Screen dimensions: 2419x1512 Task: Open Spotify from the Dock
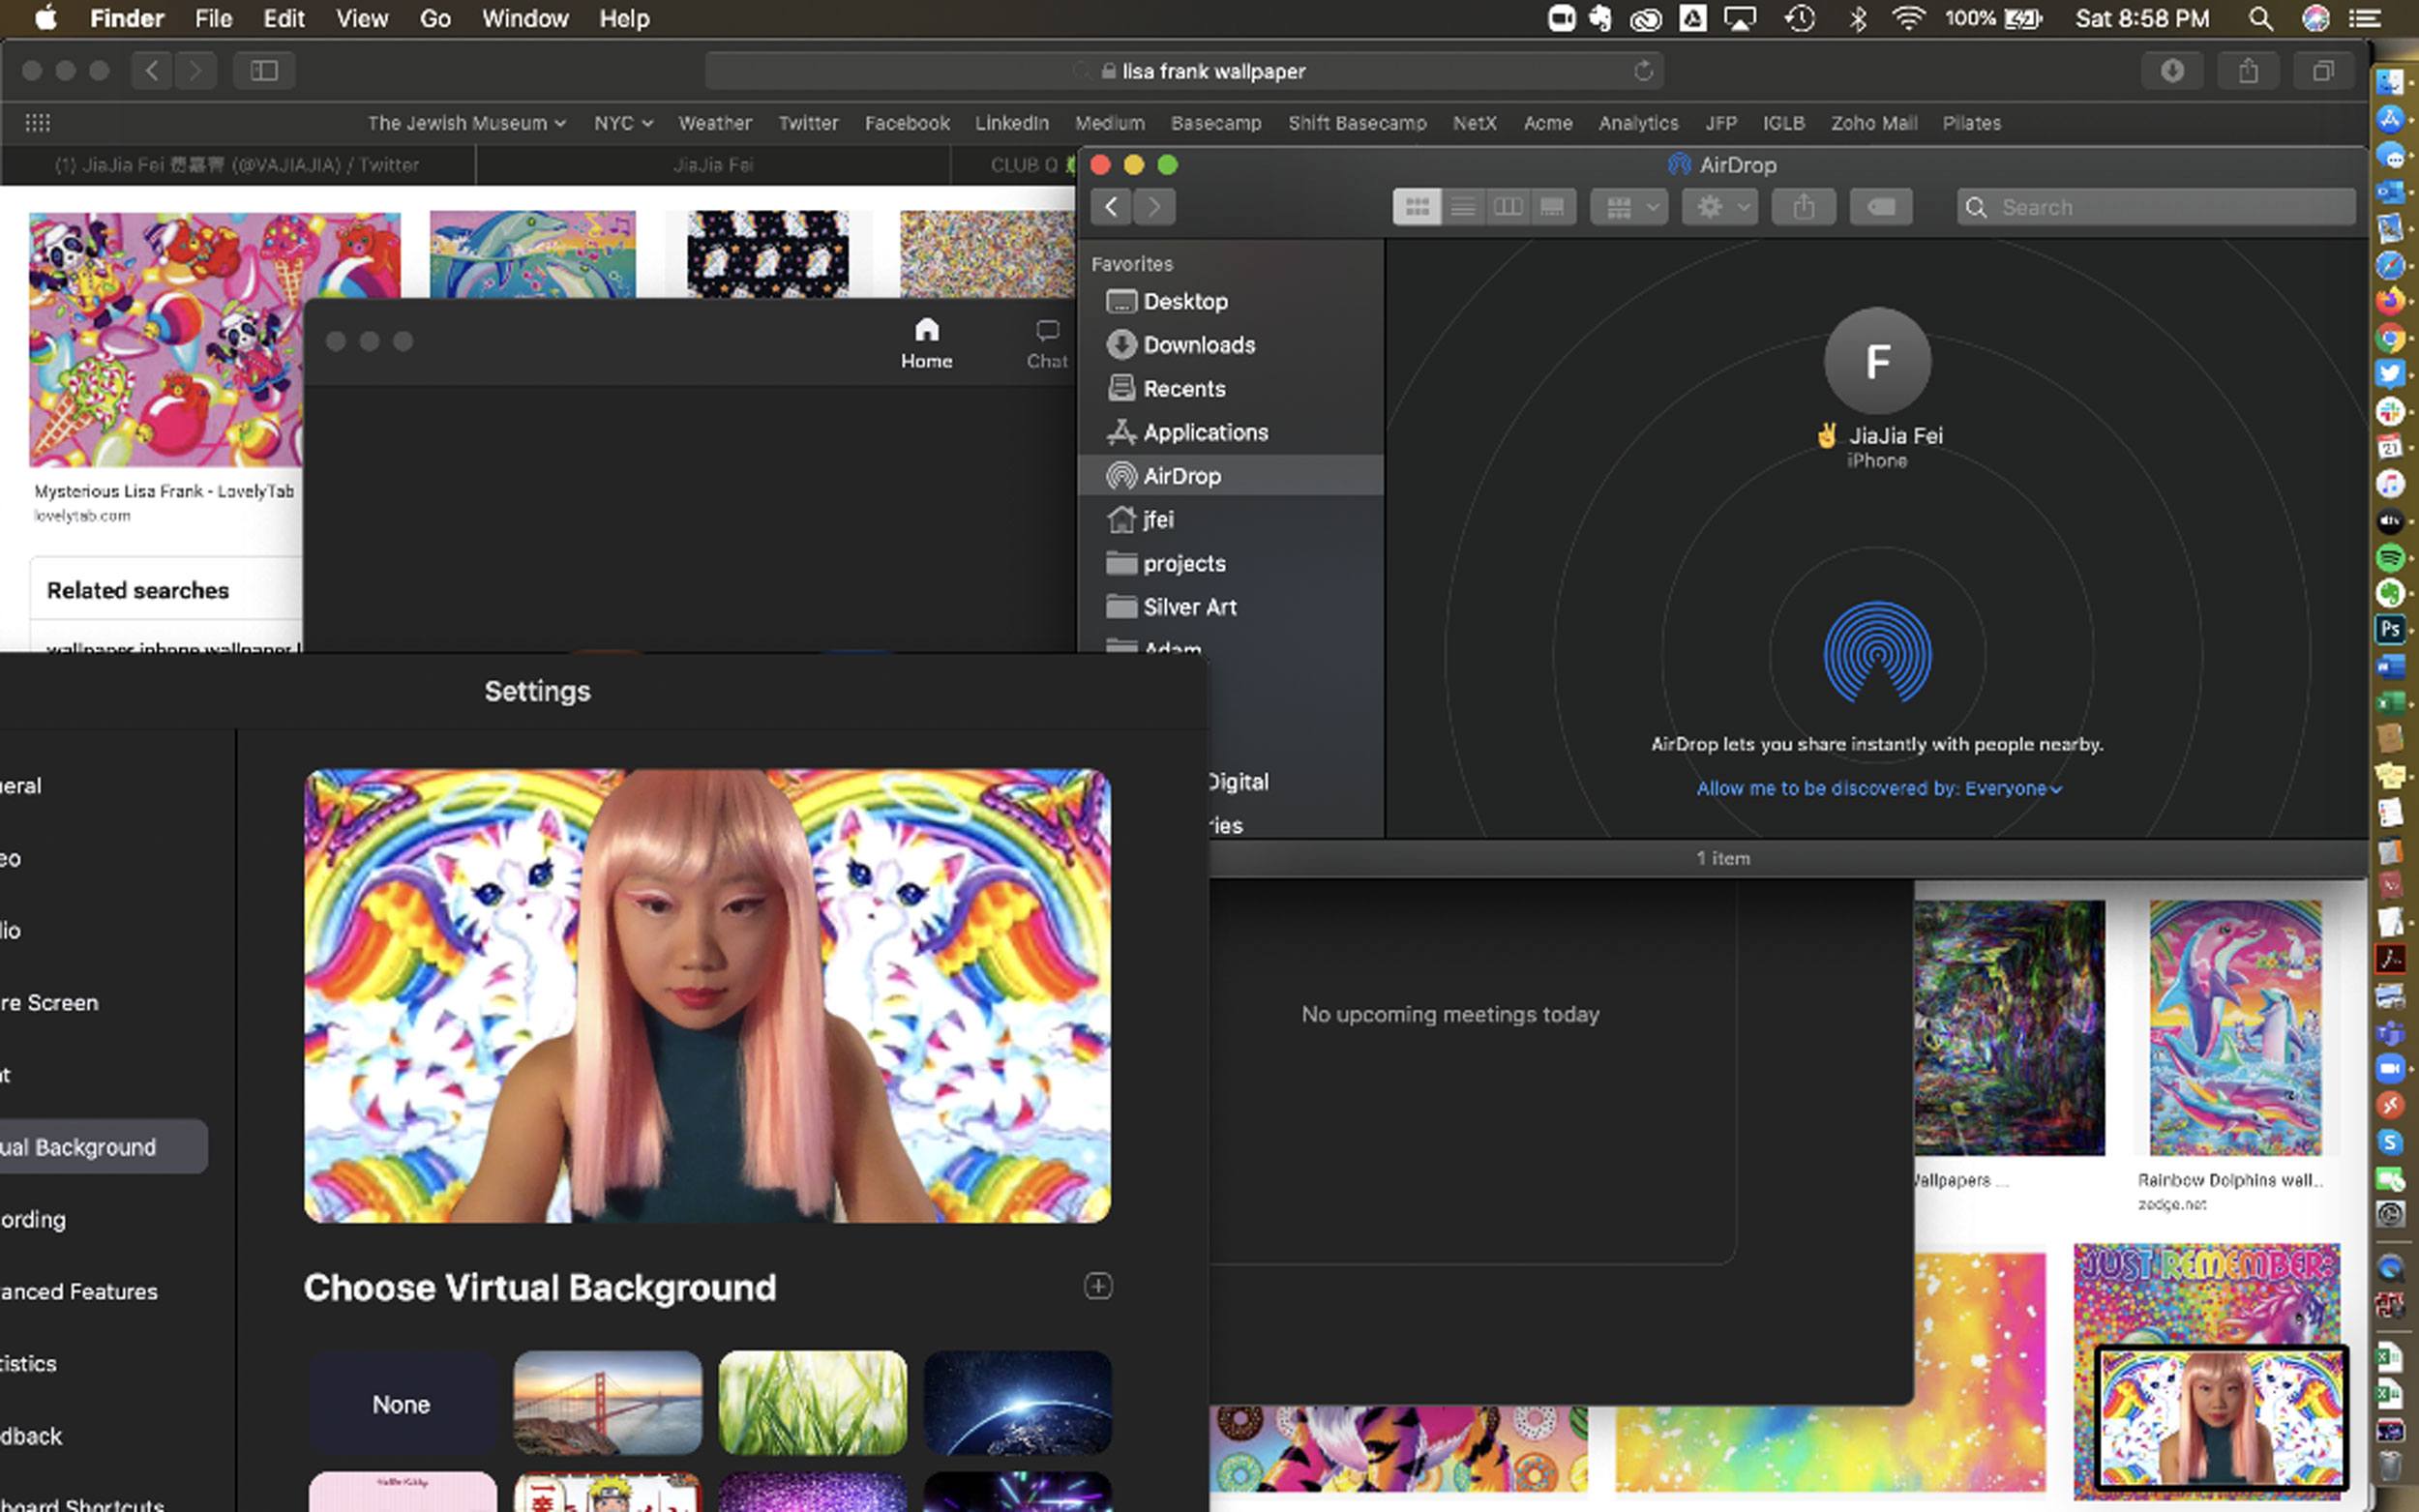(x=2389, y=557)
